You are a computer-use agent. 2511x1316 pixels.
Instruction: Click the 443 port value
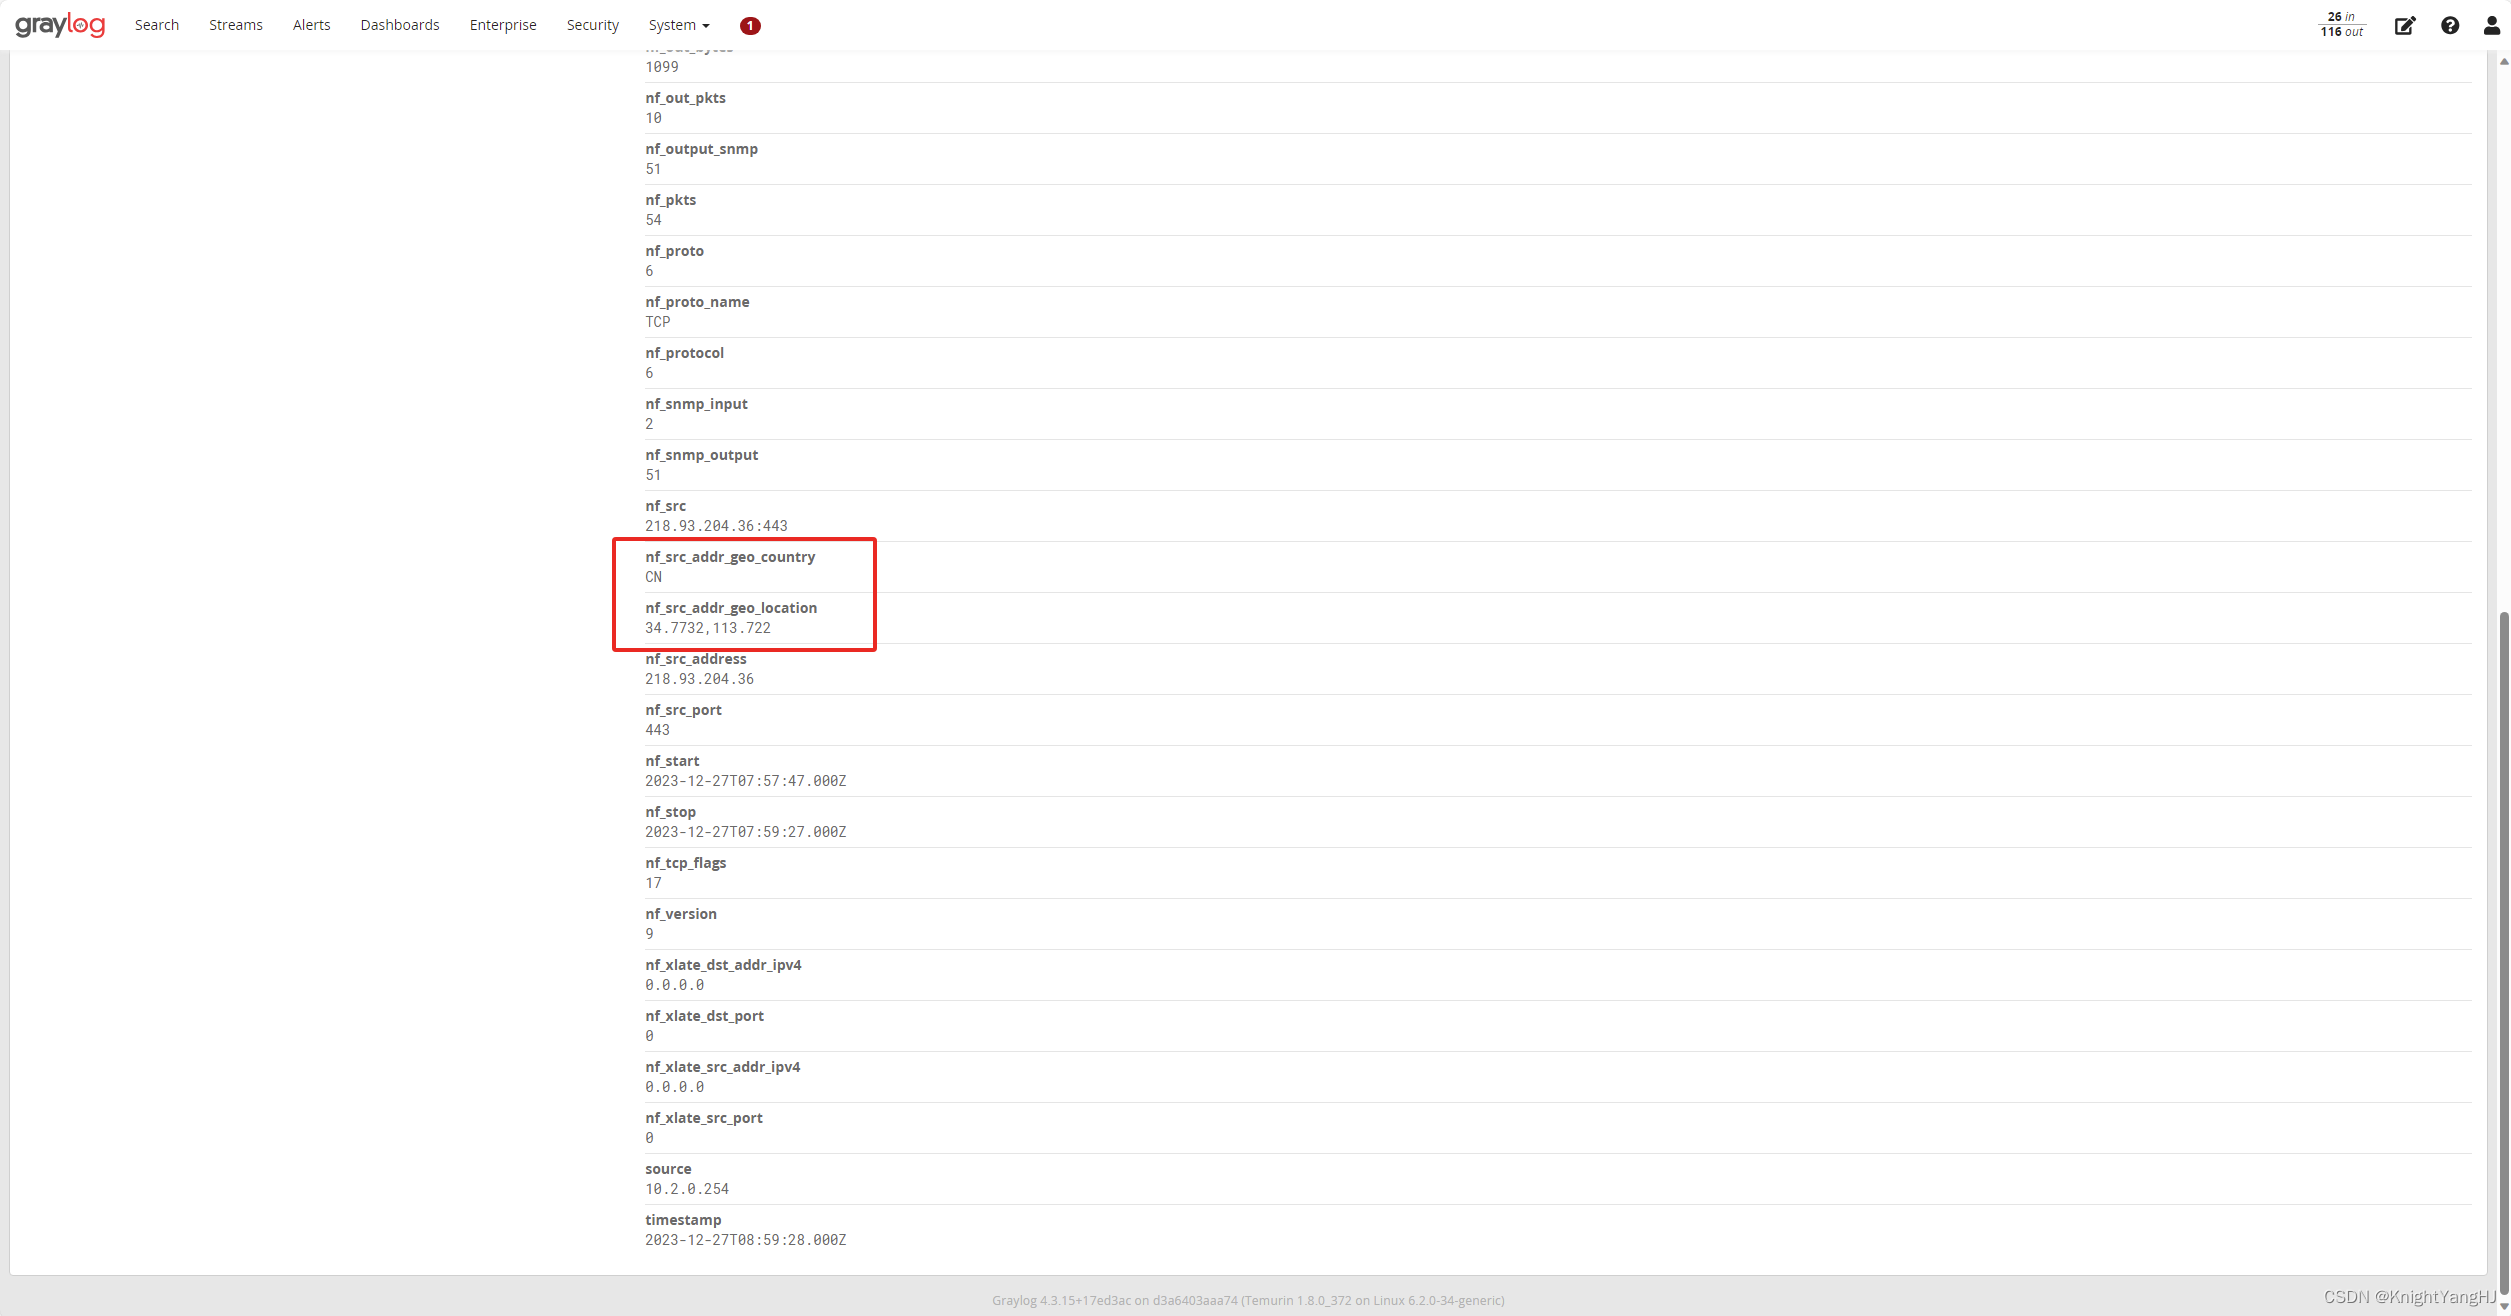pyautogui.click(x=657, y=730)
